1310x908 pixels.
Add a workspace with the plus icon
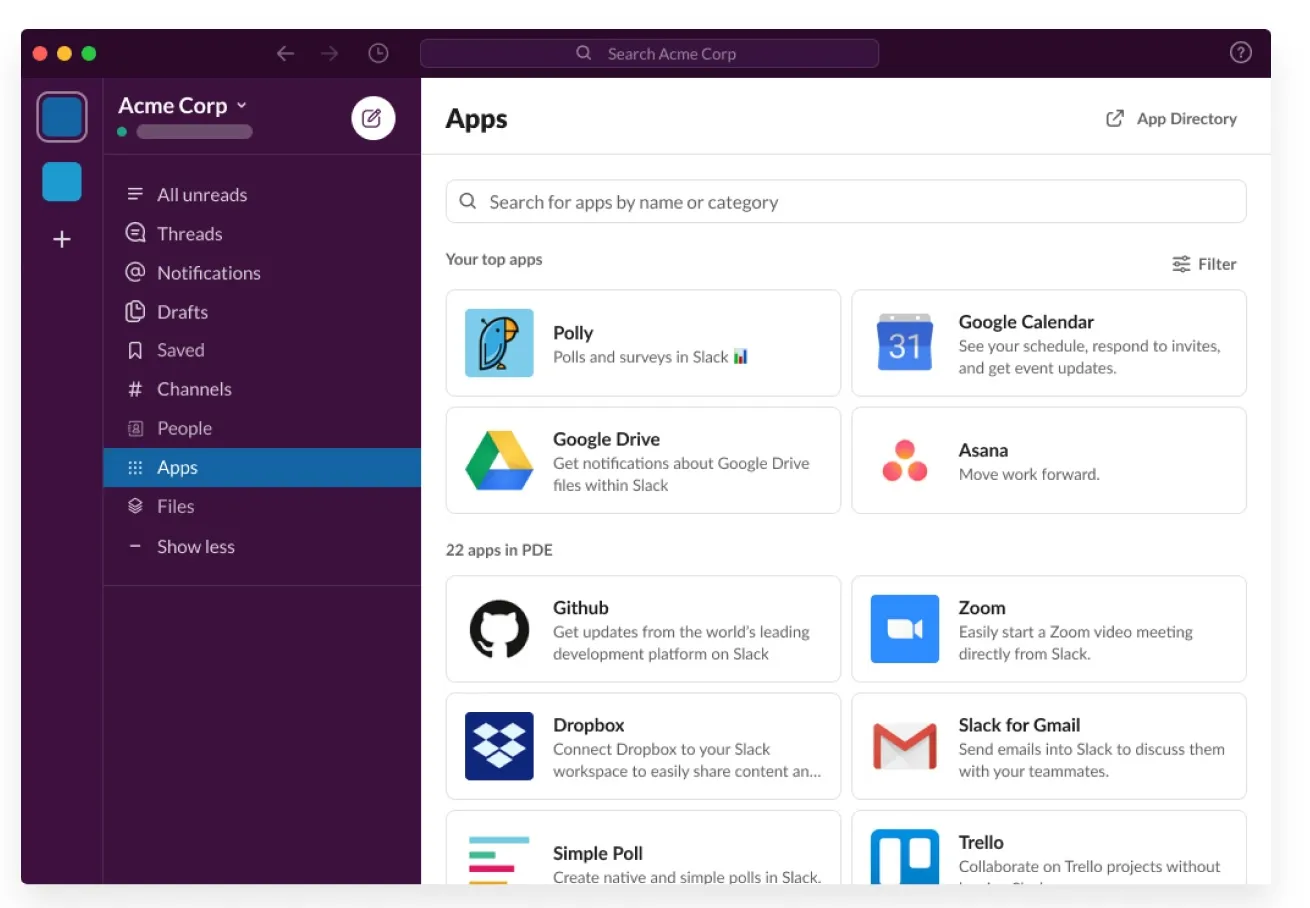pos(62,240)
